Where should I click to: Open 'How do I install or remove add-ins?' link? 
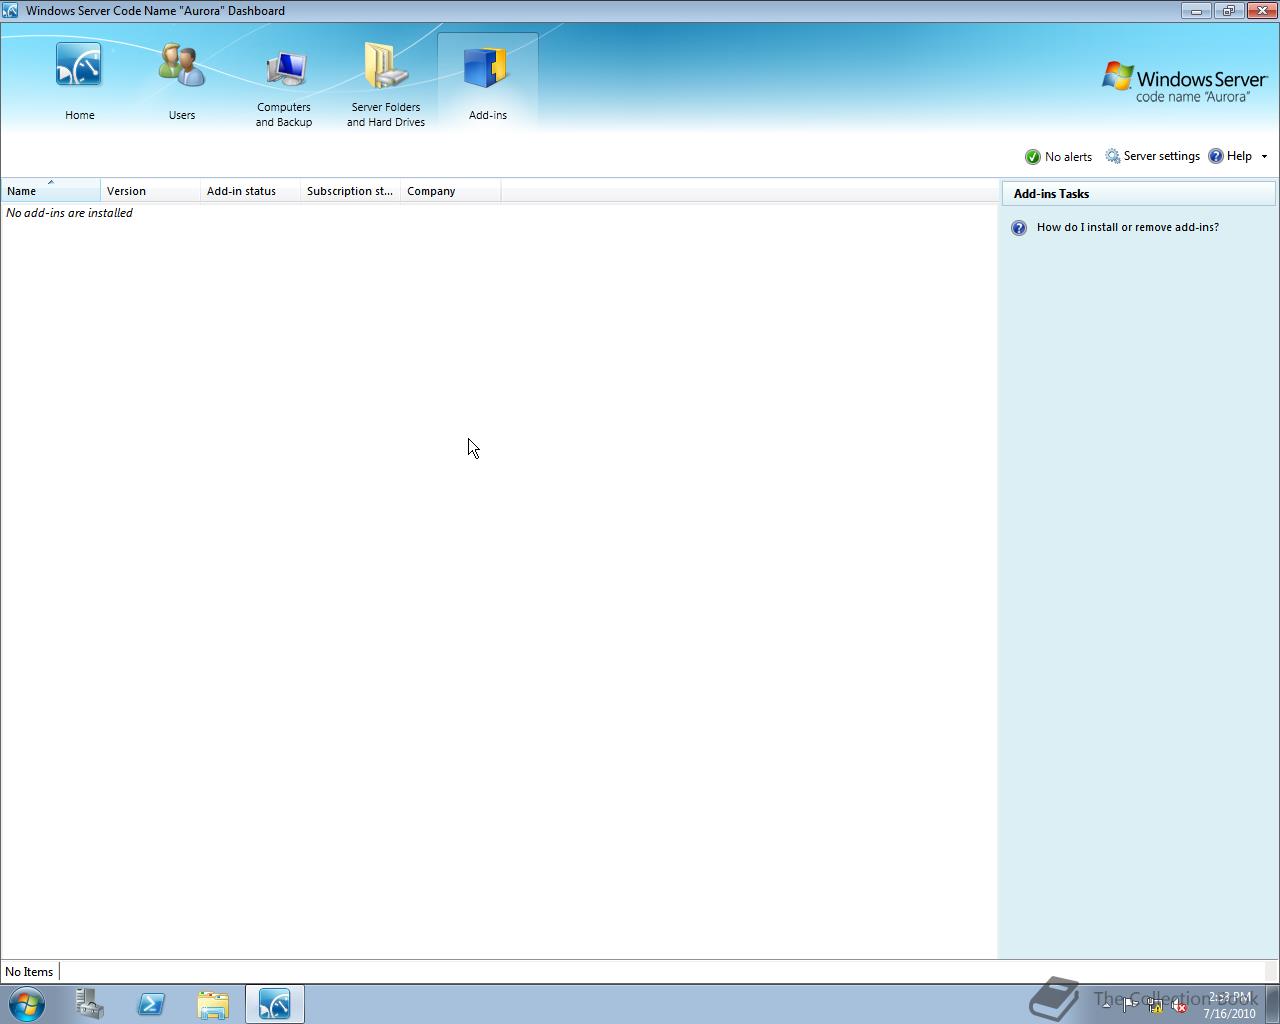[x=1127, y=227]
